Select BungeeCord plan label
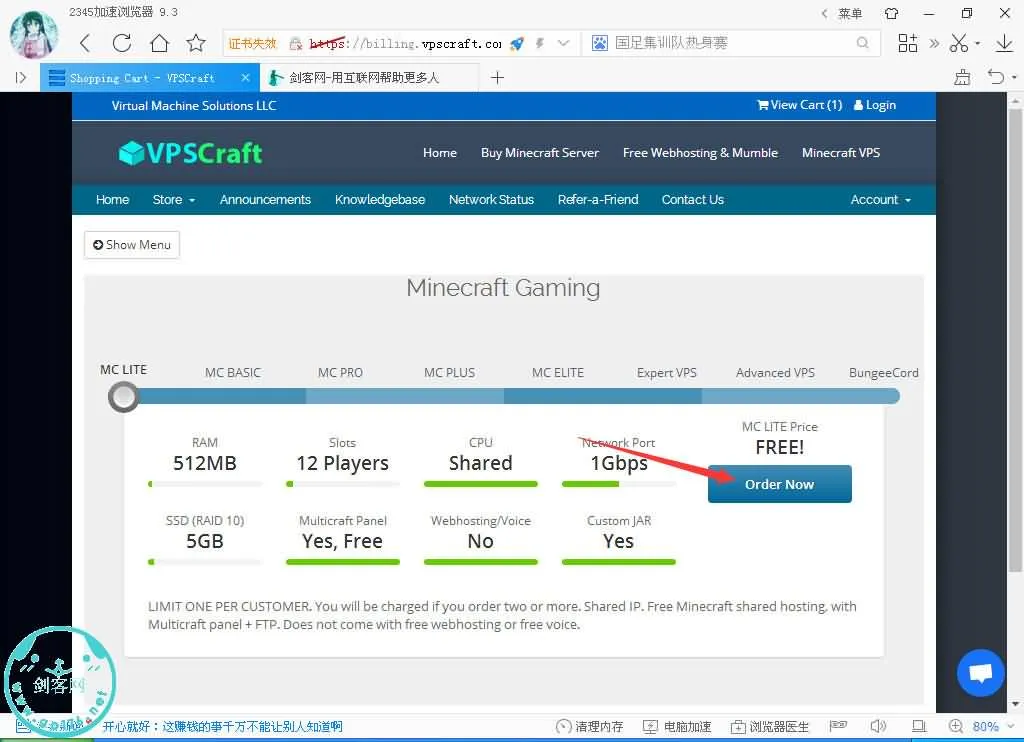Image resolution: width=1024 pixels, height=742 pixels. (x=884, y=373)
